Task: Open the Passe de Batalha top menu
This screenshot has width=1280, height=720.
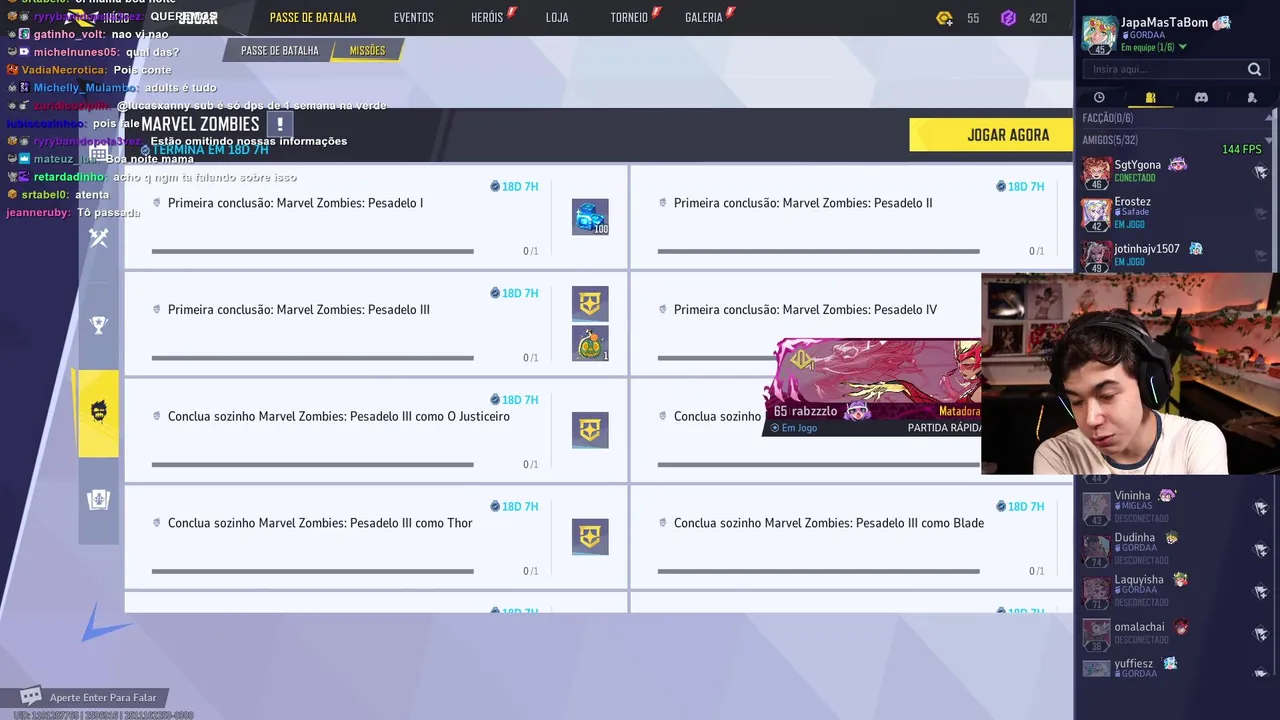Action: click(x=313, y=18)
